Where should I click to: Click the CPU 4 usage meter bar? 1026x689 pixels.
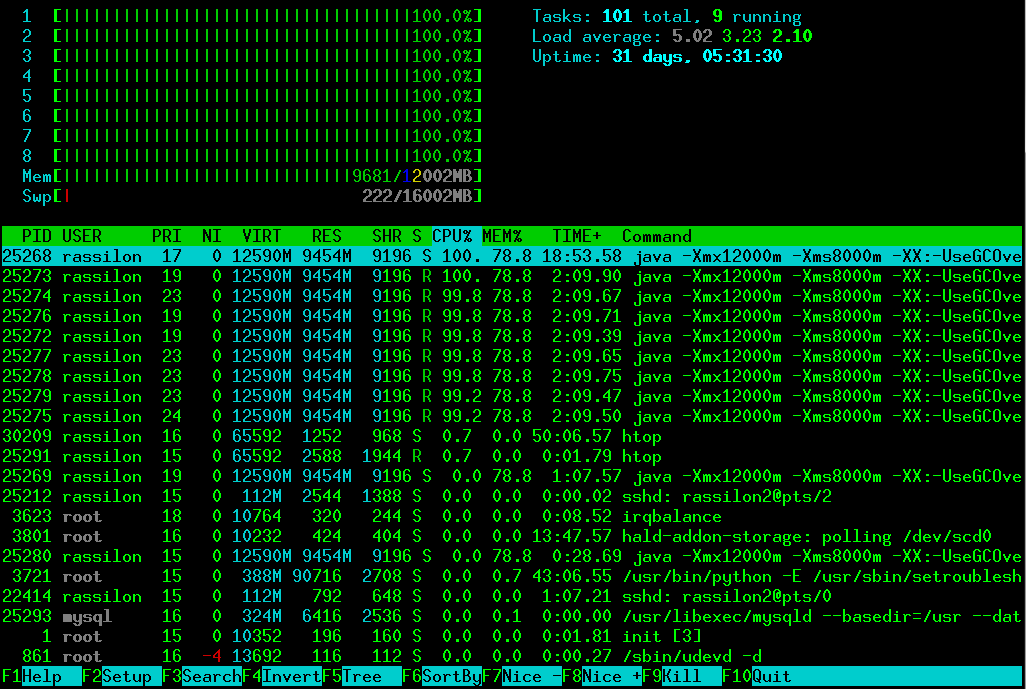[267, 76]
